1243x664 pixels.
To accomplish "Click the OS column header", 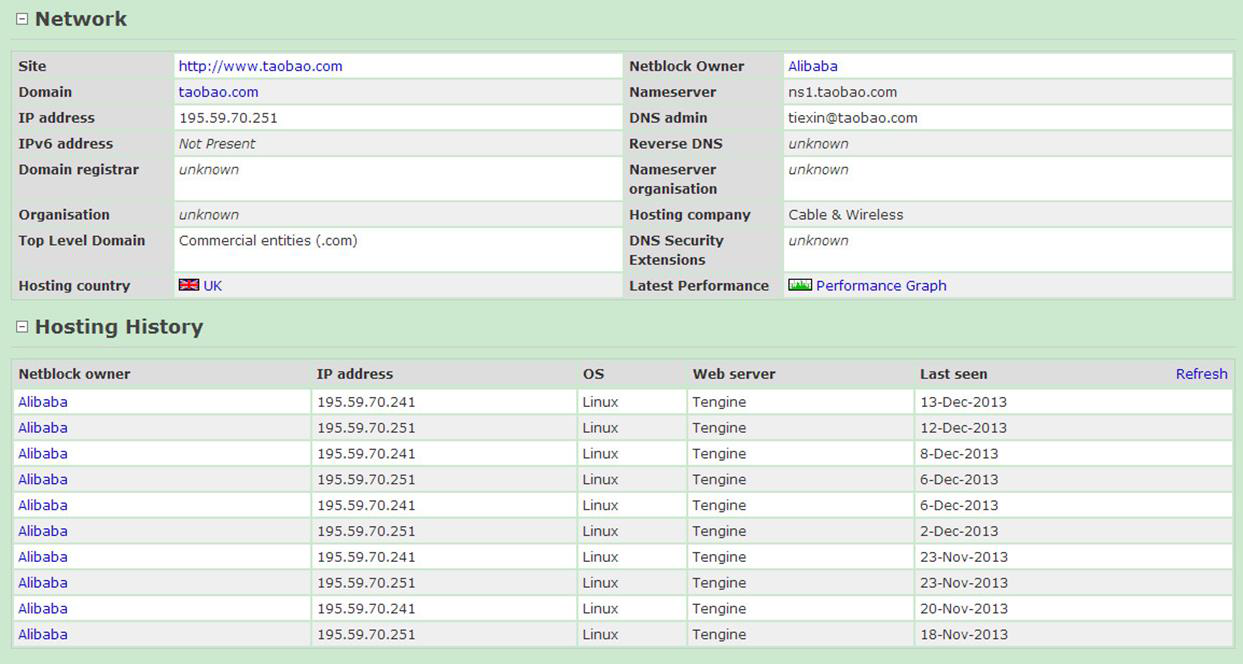I will (x=594, y=374).
